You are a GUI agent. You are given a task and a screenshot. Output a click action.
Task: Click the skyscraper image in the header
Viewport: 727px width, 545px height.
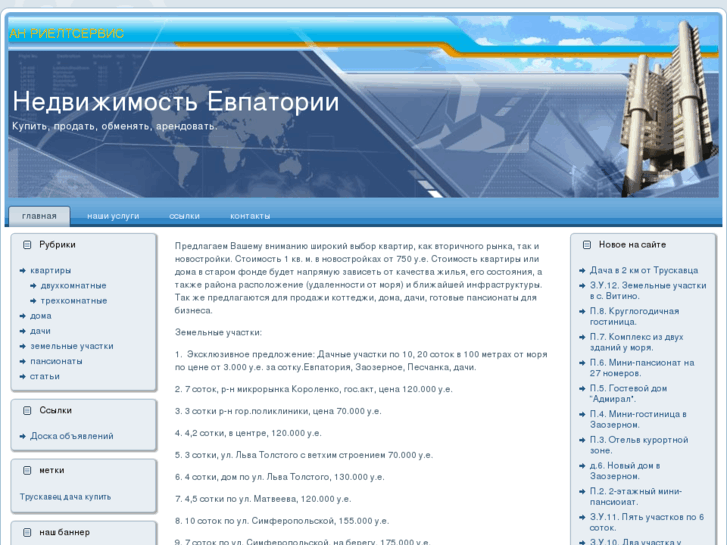point(670,109)
